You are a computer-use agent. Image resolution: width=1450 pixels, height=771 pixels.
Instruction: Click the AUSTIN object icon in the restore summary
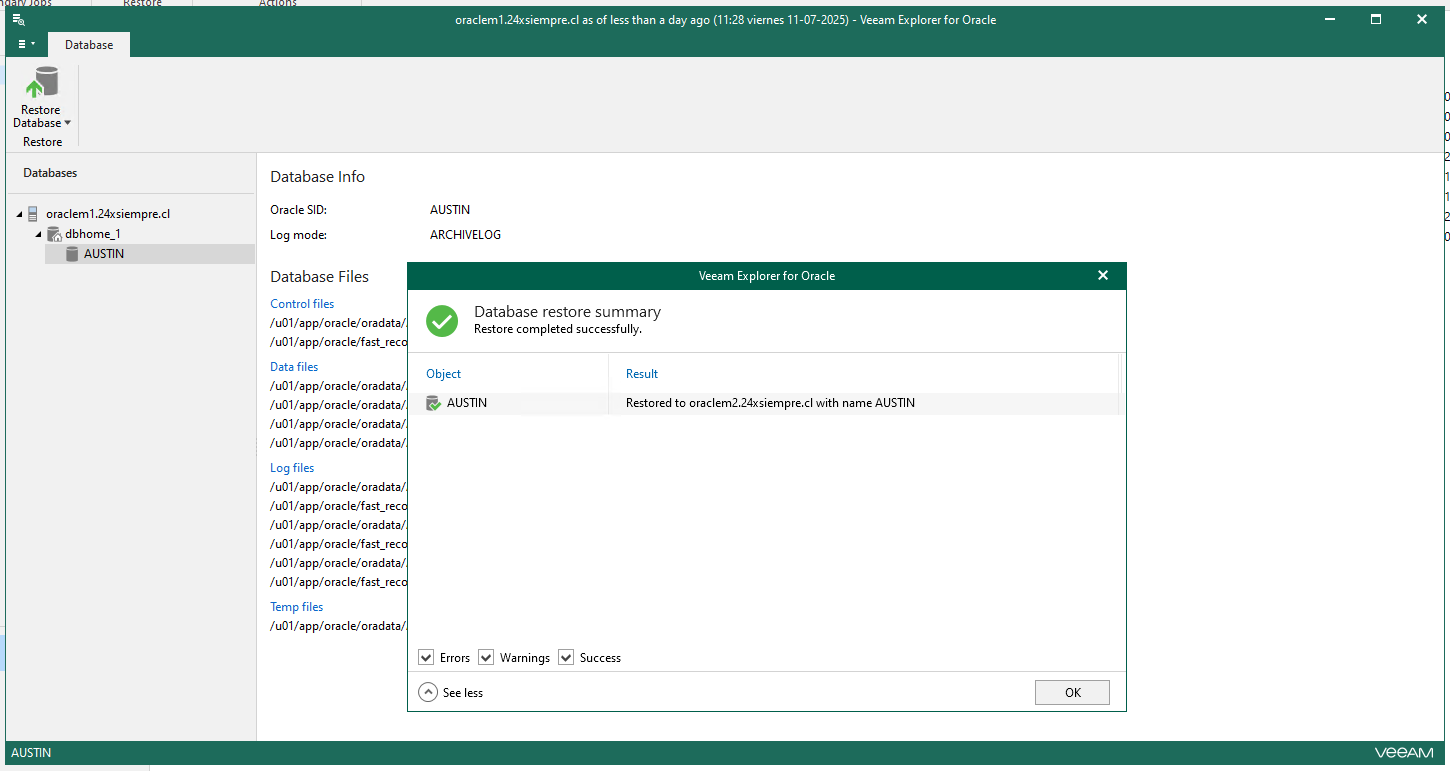coord(433,403)
